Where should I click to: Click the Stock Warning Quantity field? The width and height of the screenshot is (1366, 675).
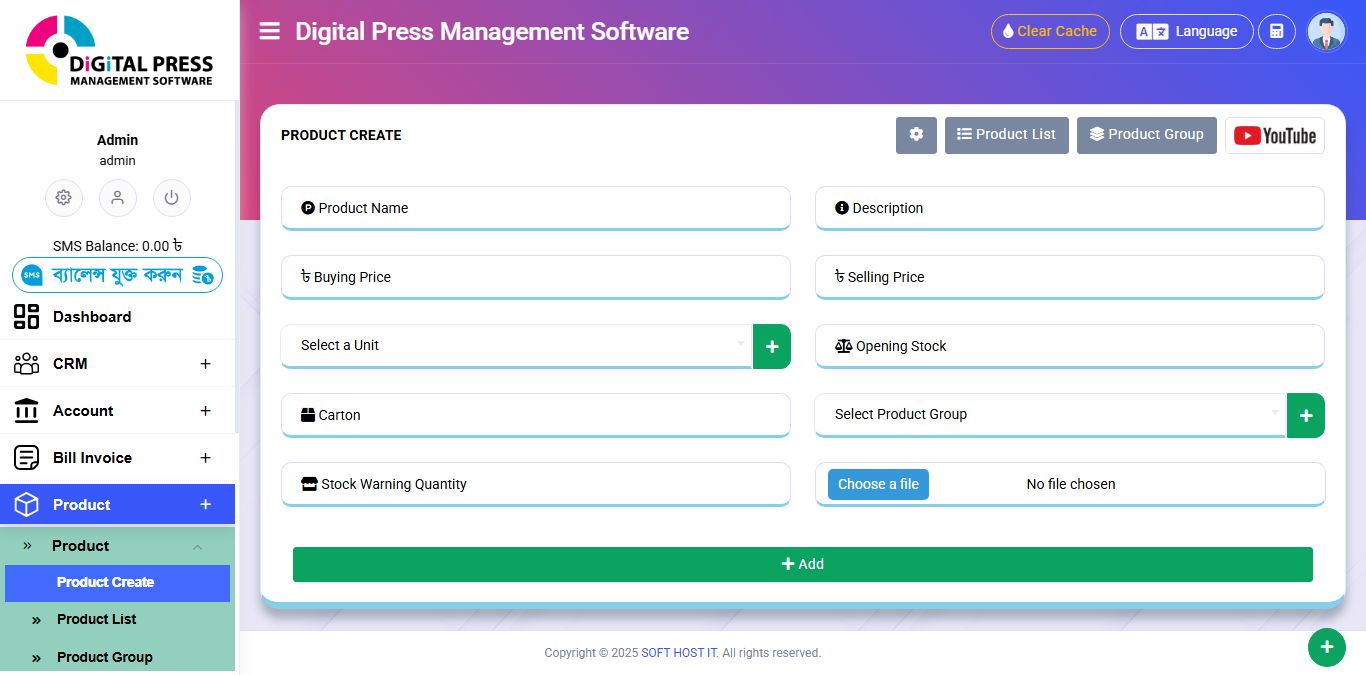[536, 484]
